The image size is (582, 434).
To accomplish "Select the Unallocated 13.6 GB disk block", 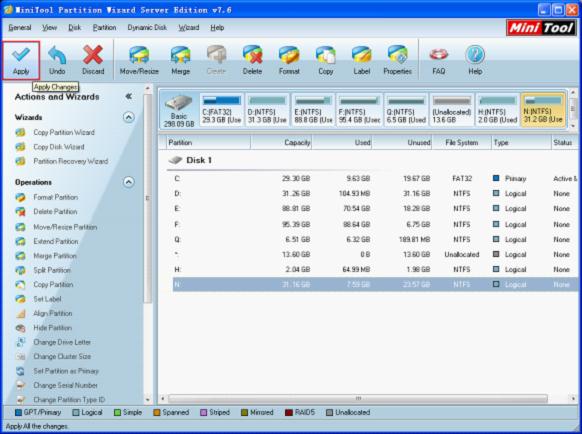I will 452,110.
